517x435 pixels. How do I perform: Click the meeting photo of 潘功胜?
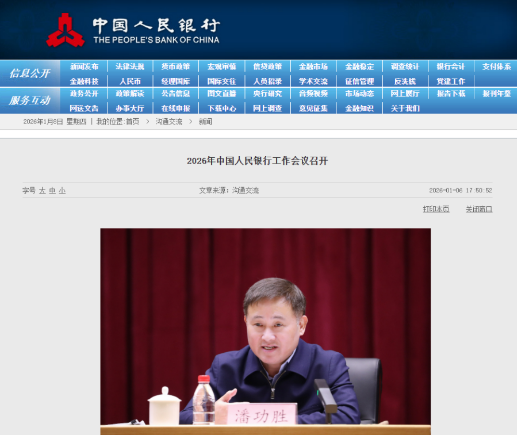pyautogui.click(x=265, y=331)
